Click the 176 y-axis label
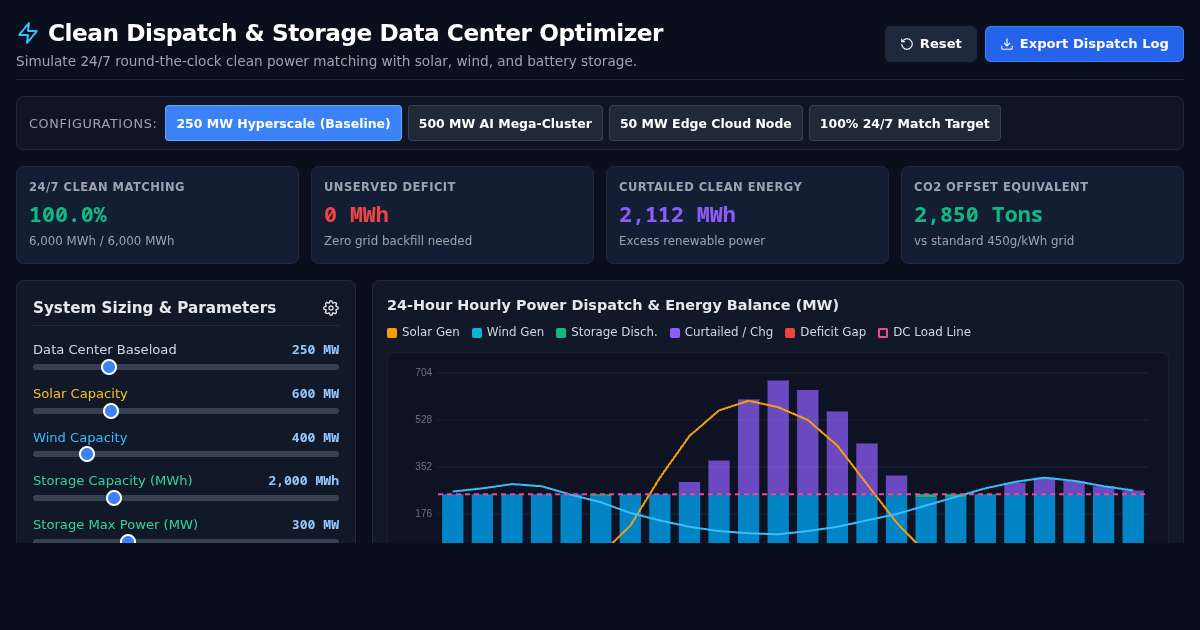Screen dimensions: 1200x630 pos(424,514)
